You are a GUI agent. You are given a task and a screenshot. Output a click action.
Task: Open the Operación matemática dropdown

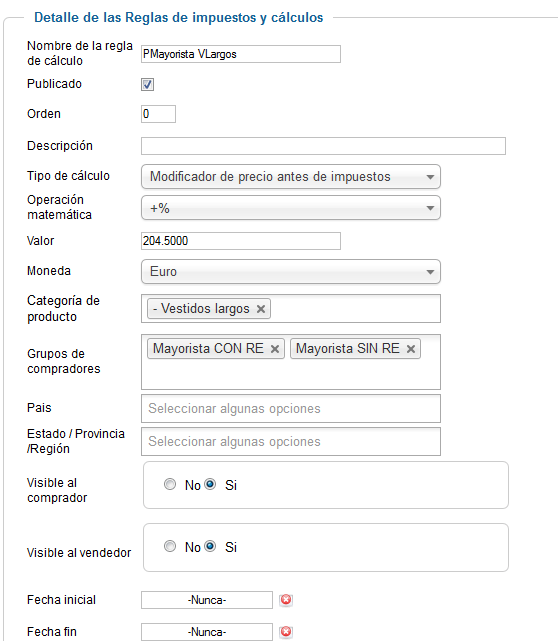point(291,208)
